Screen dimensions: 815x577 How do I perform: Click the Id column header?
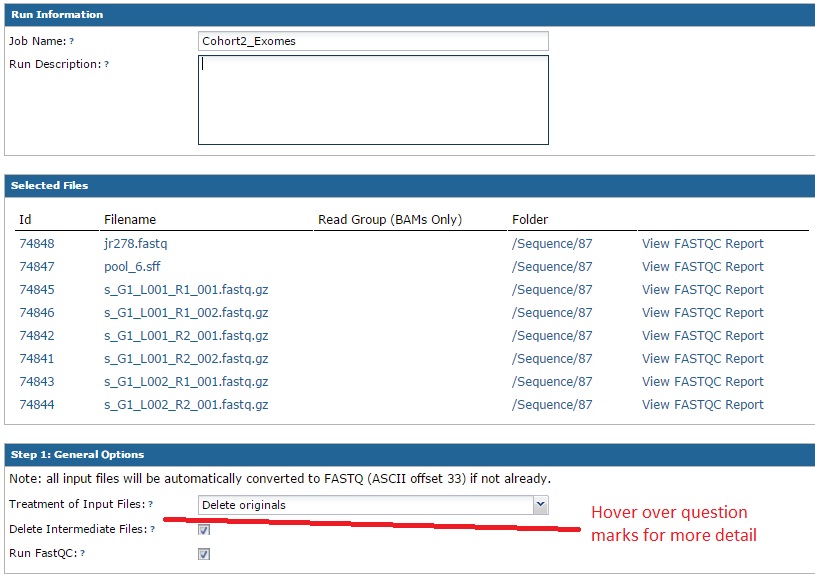point(25,220)
